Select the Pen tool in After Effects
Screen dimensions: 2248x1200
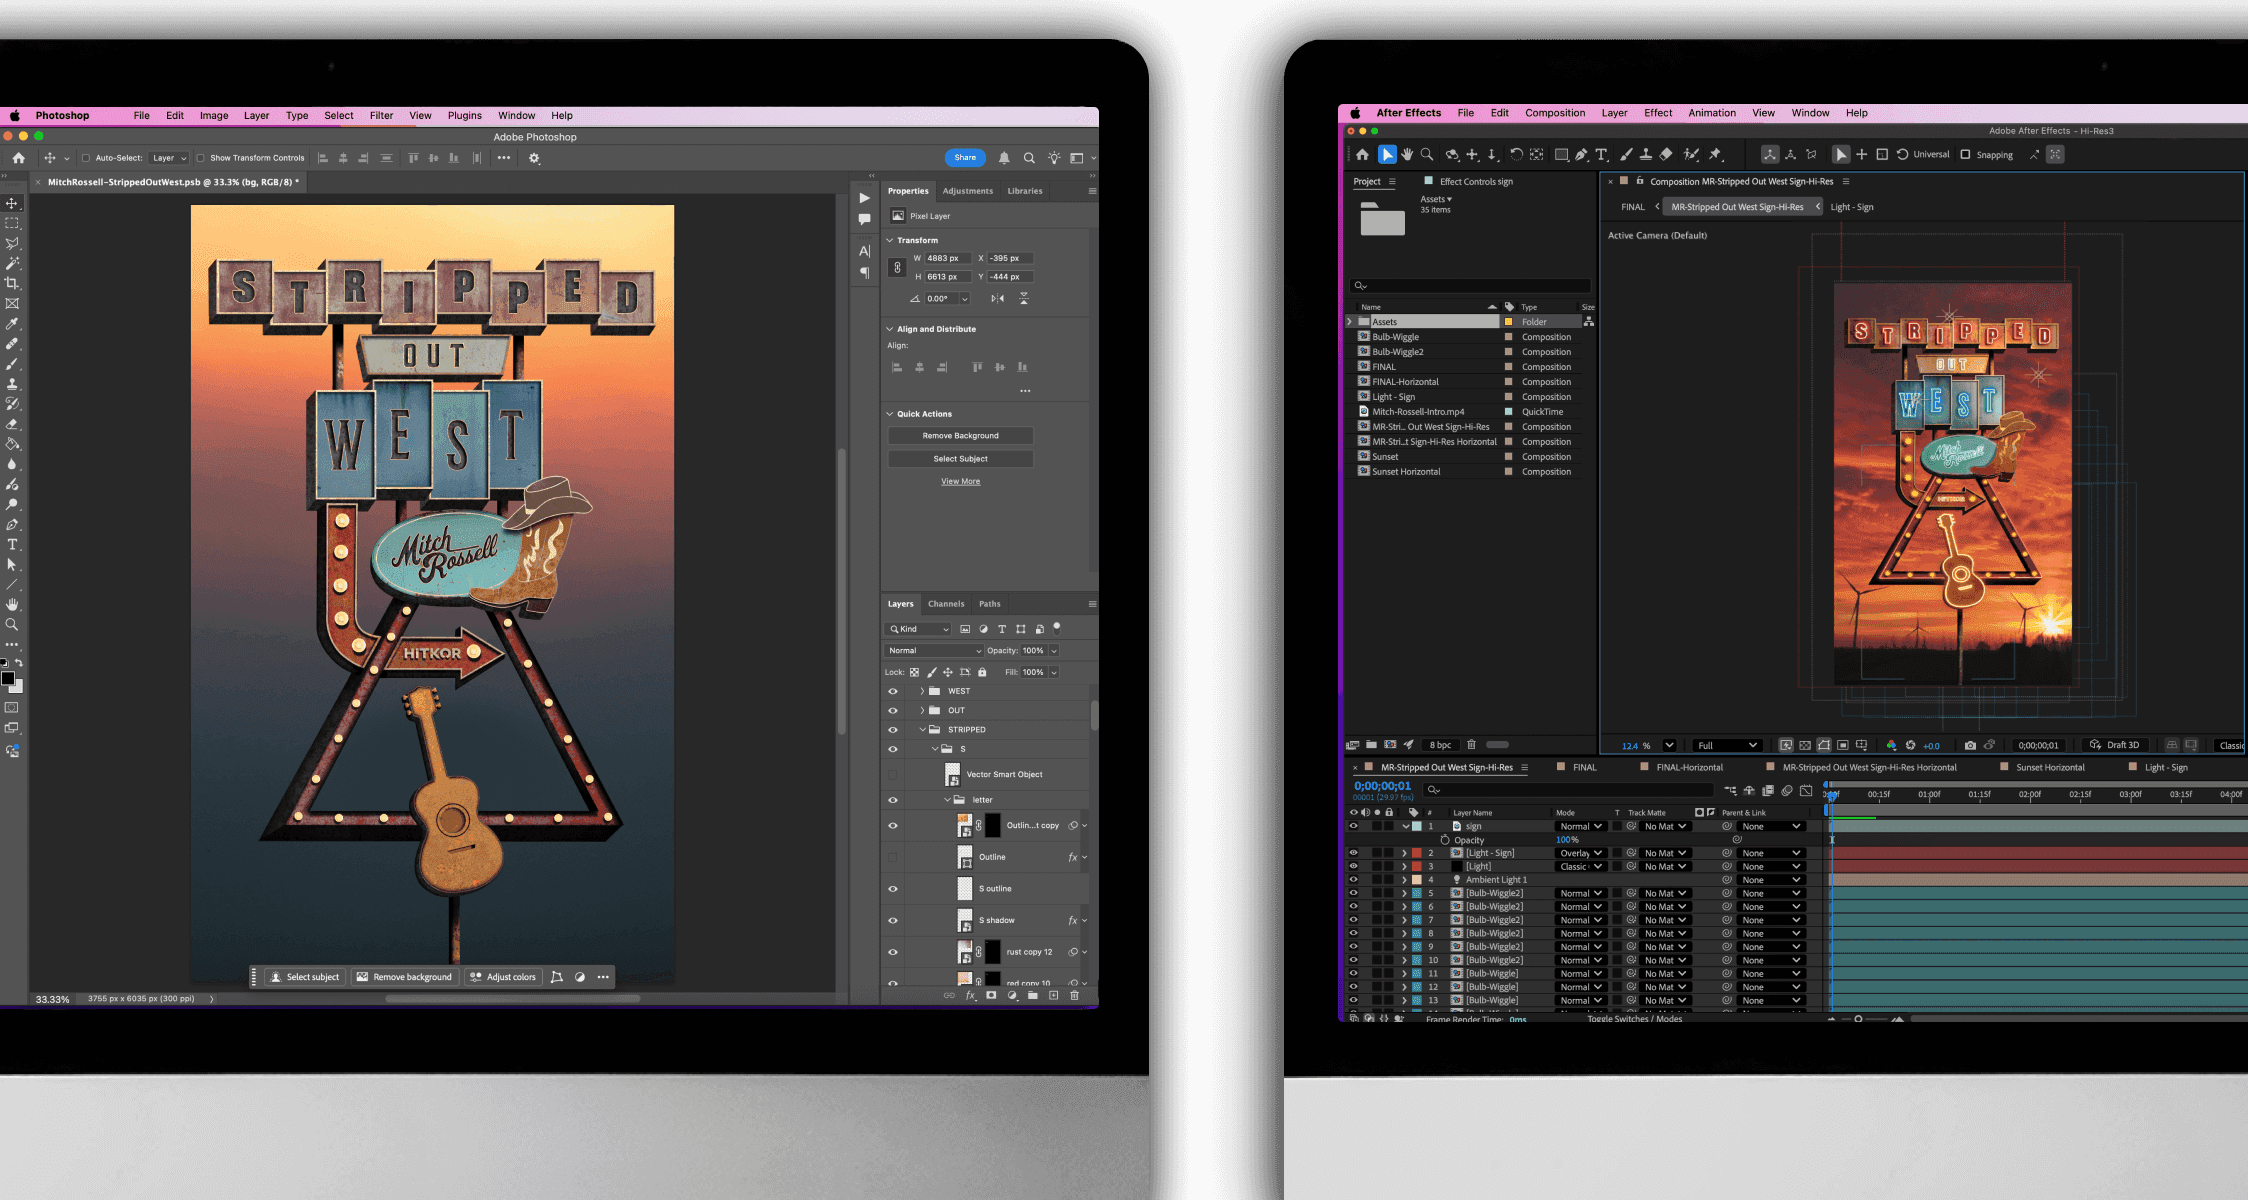[1581, 155]
